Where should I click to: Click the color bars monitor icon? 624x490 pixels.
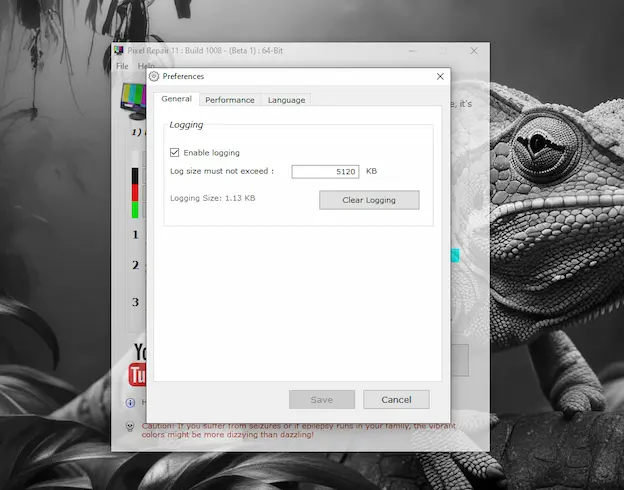[x=134, y=101]
